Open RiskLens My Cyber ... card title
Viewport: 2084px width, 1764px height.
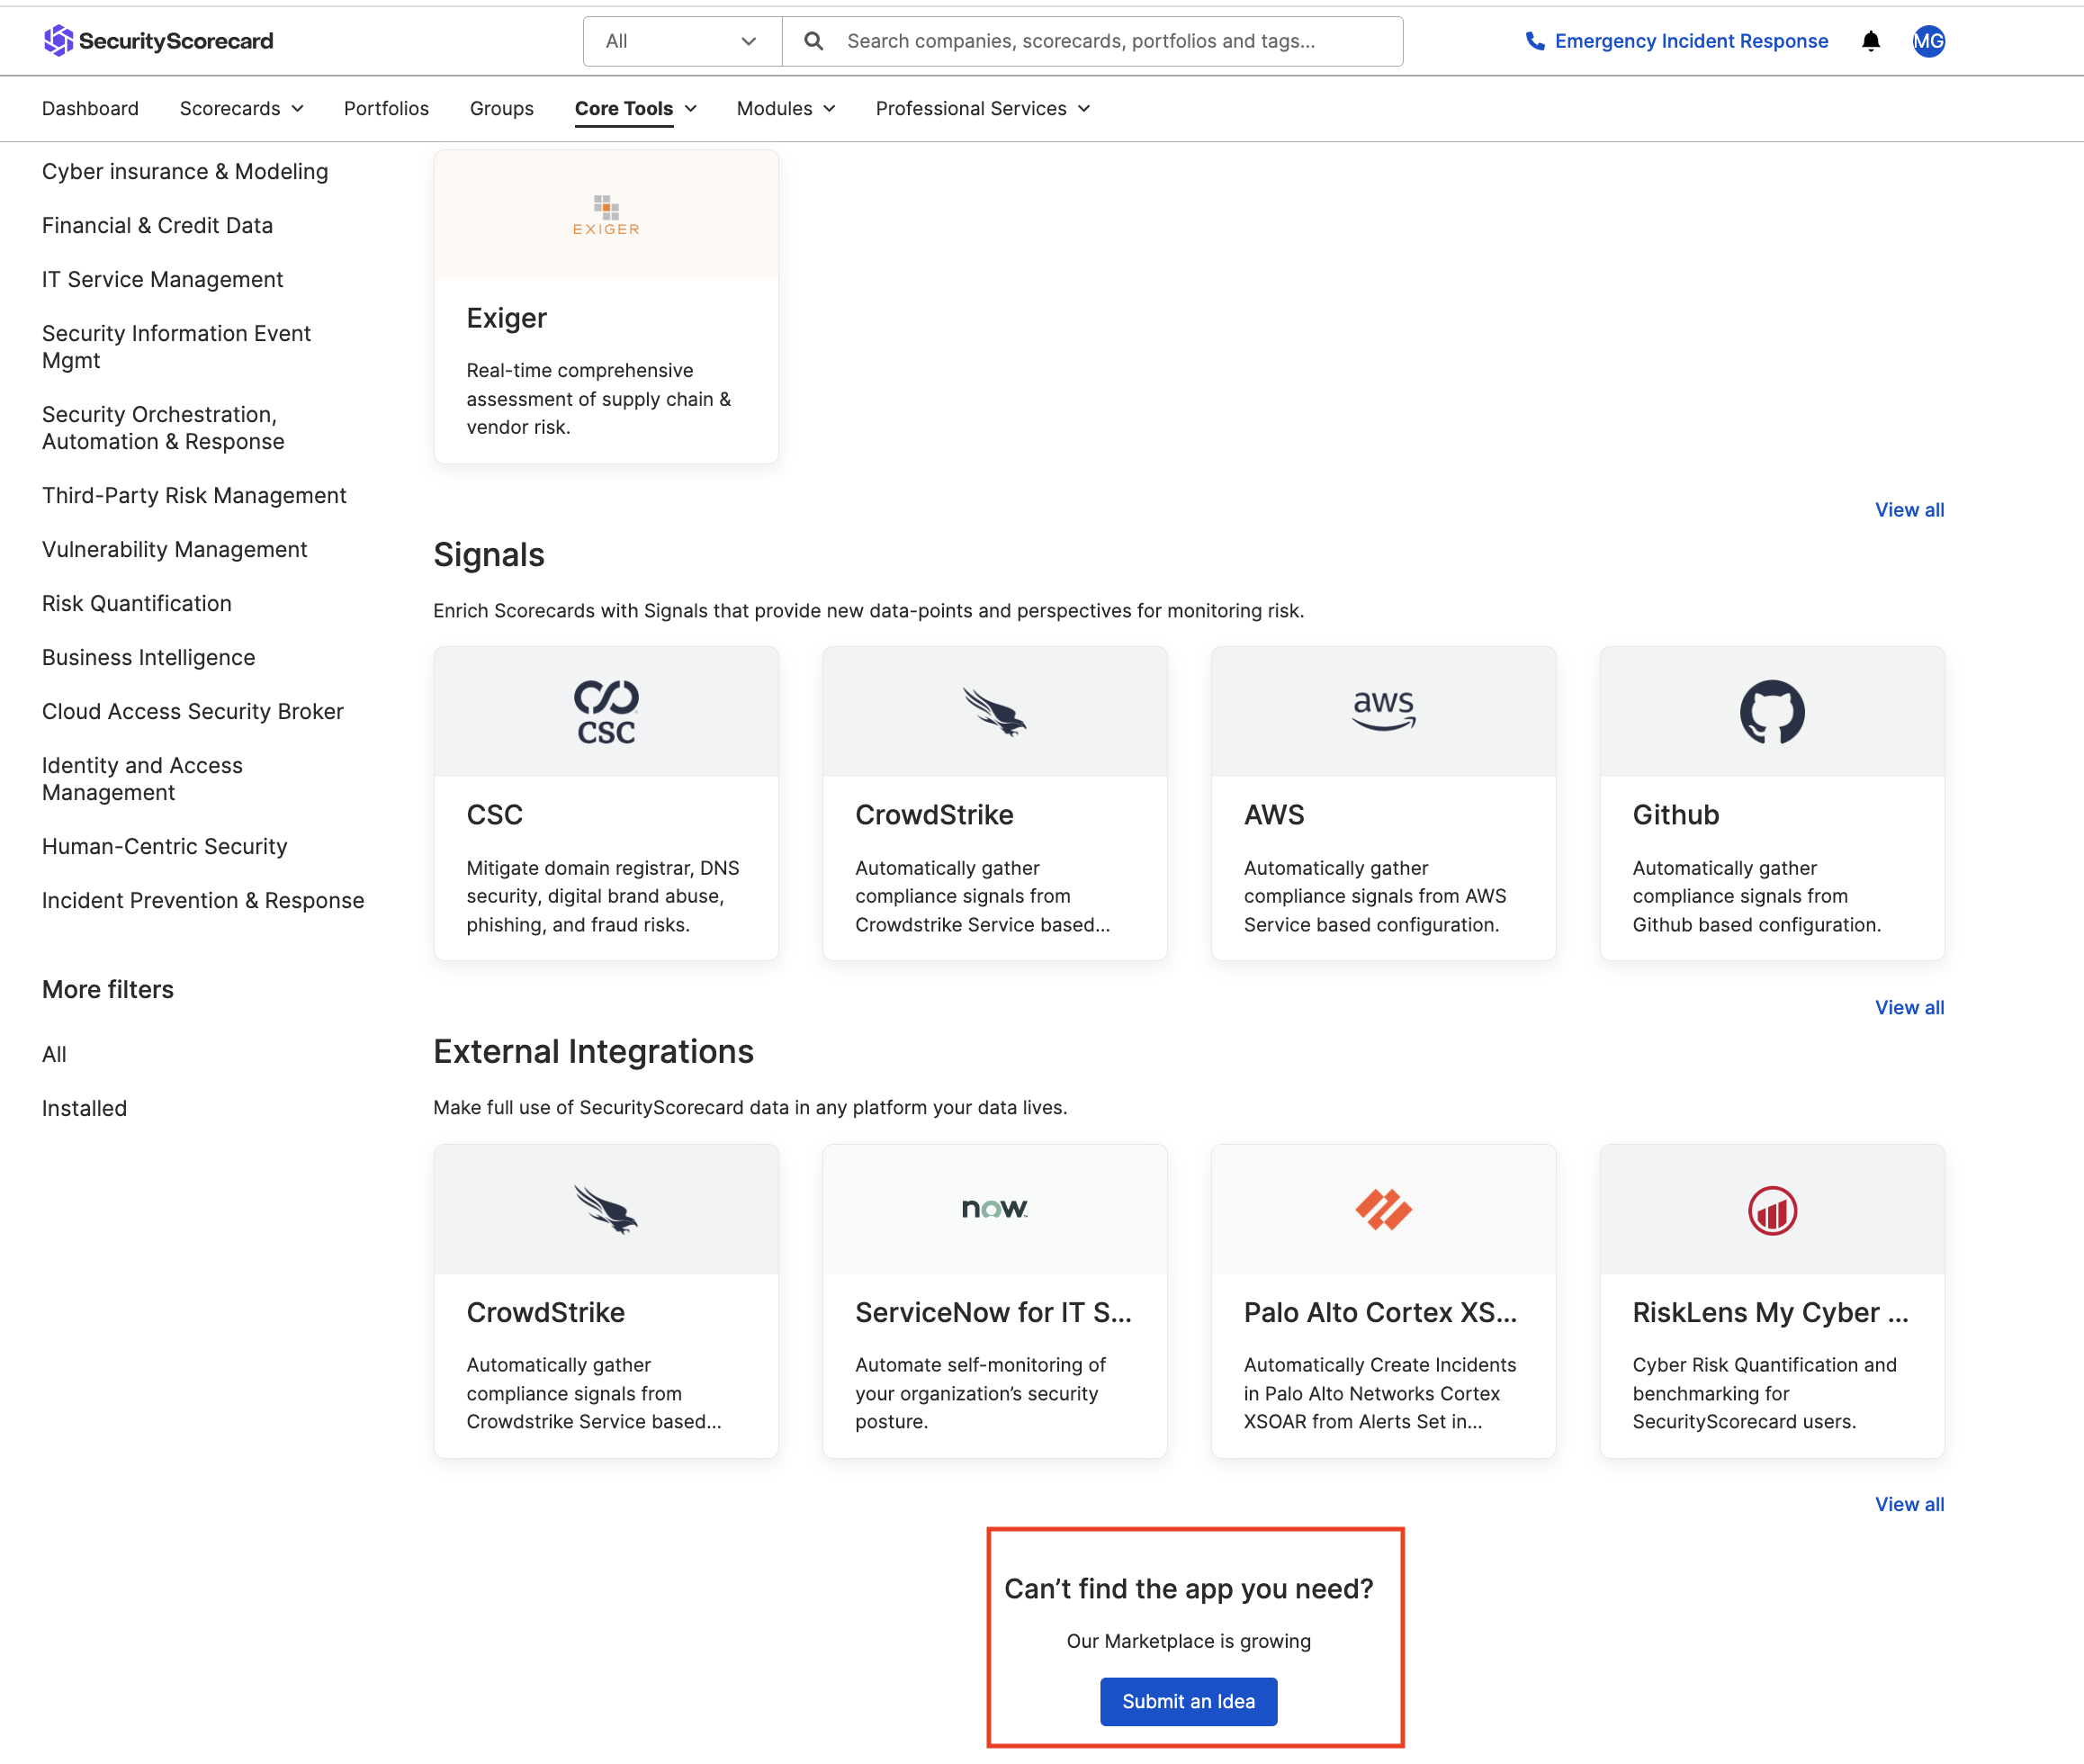click(1770, 1312)
